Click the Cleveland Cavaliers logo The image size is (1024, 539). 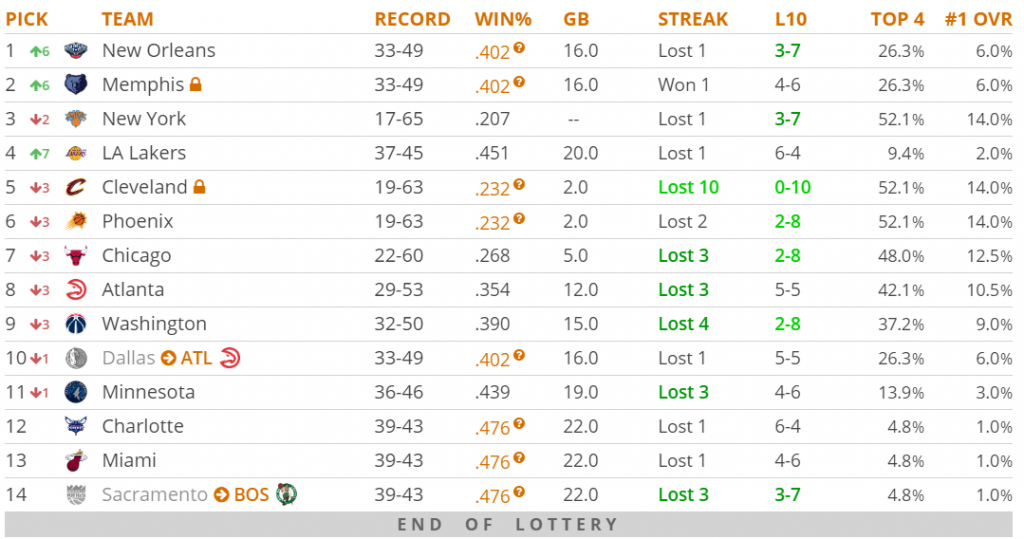click(76, 187)
